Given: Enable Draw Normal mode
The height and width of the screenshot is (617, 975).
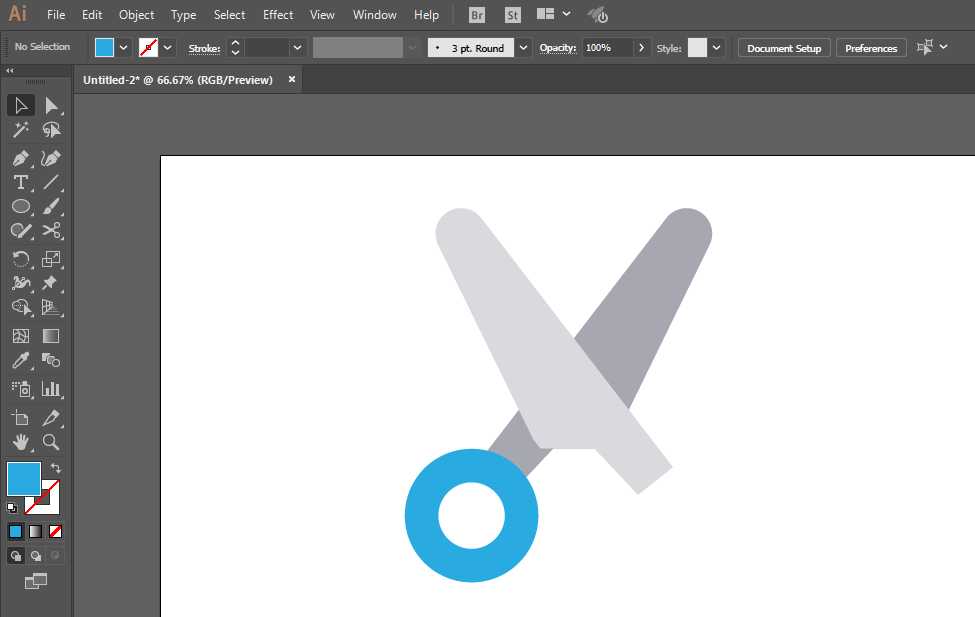Looking at the screenshot, I should [x=16, y=556].
